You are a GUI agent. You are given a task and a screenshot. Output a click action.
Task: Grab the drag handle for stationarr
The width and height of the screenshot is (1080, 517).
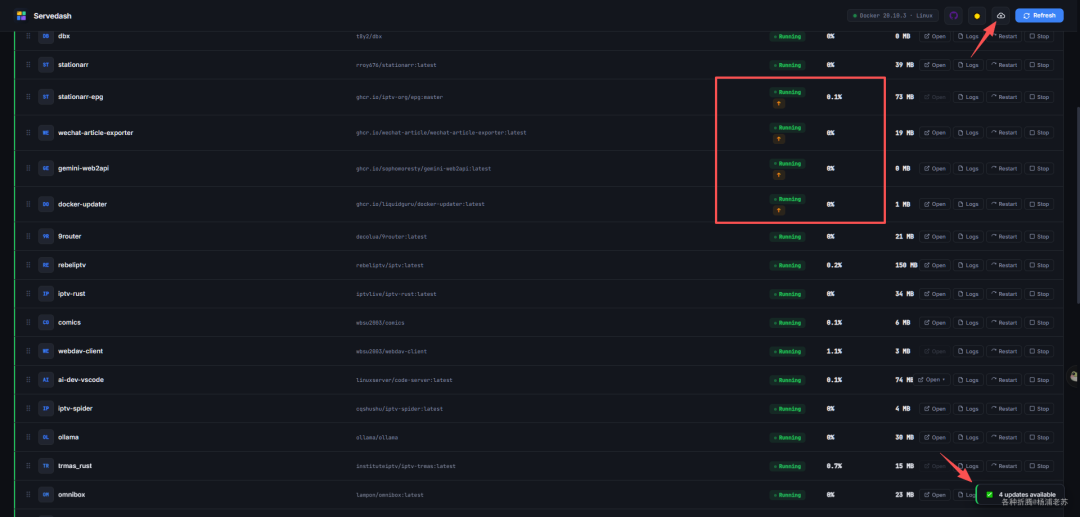pyautogui.click(x=28, y=65)
